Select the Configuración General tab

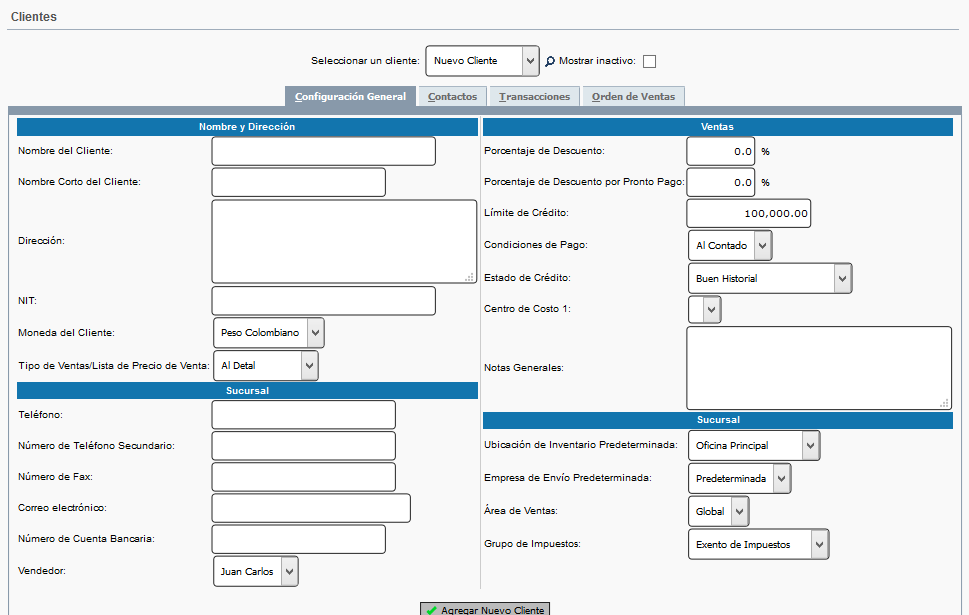pyautogui.click(x=350, y=97)
